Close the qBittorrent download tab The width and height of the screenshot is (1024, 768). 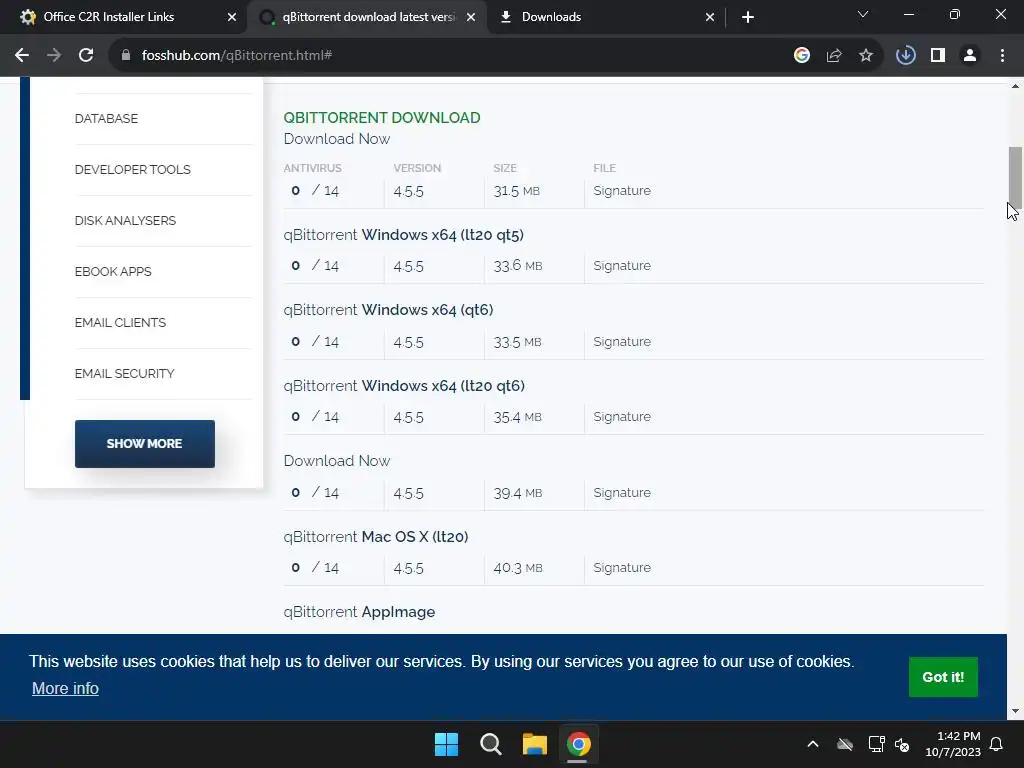(x=471, y=17)
